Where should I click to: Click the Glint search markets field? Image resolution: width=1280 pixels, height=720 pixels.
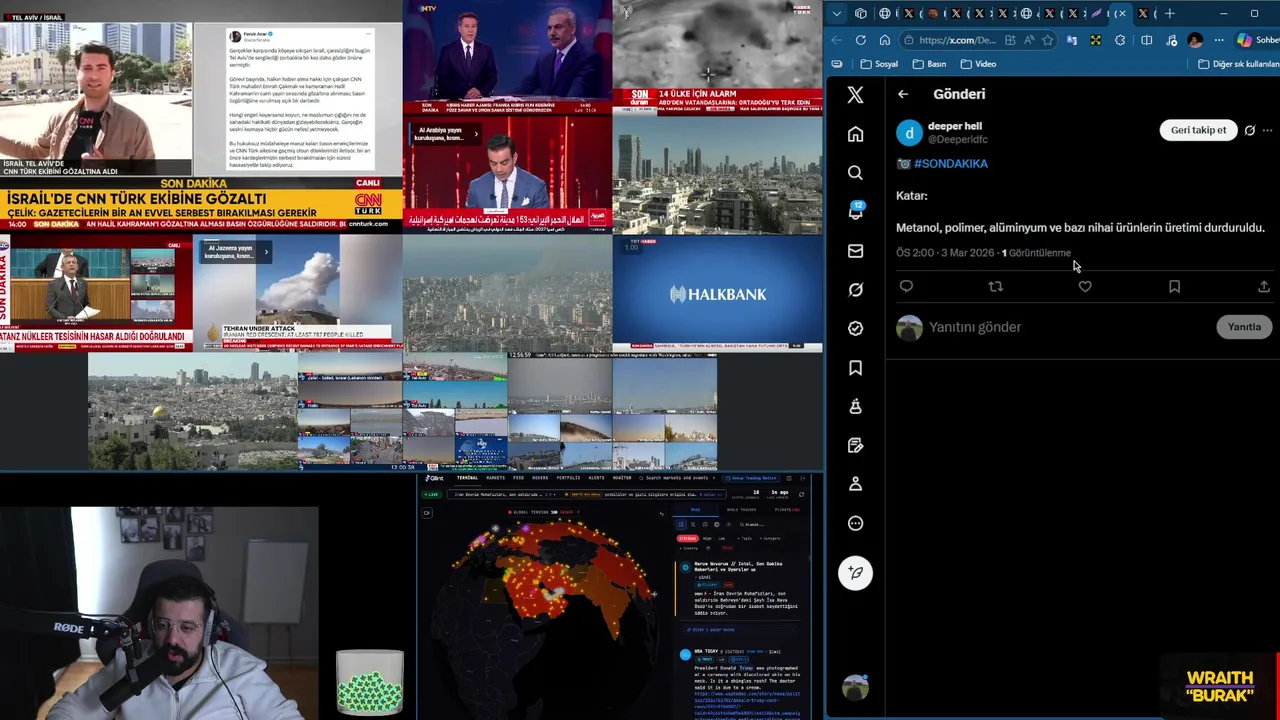click(x=676, y=478)
